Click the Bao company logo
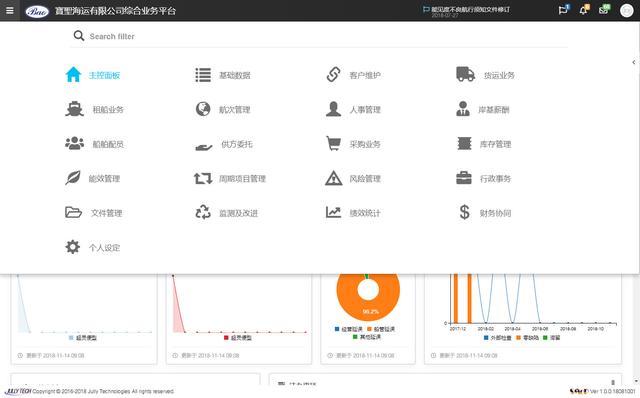Image resolution: width=640 pixels, height=398 pixels. [37, 11]
